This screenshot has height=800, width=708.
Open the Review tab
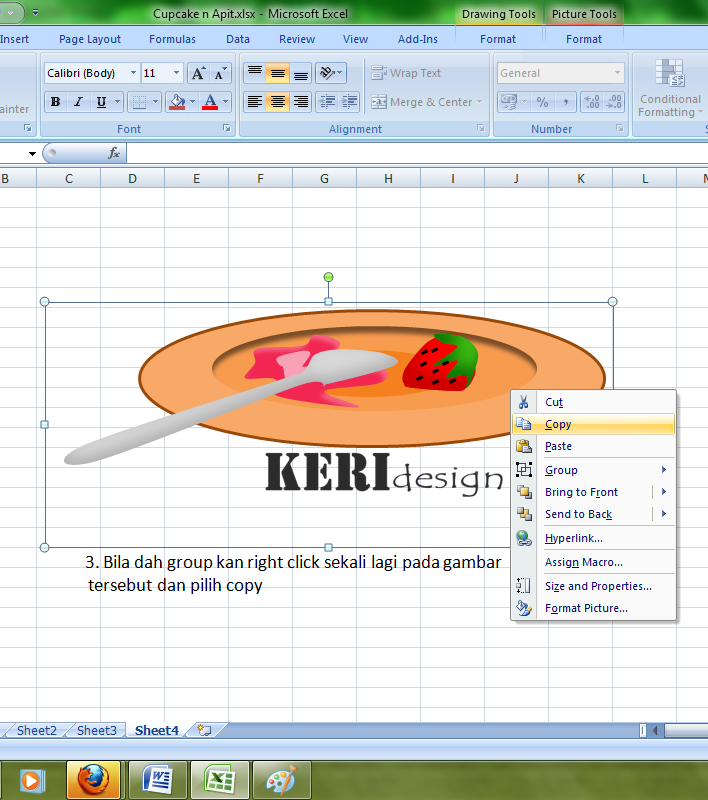[297, 39]
